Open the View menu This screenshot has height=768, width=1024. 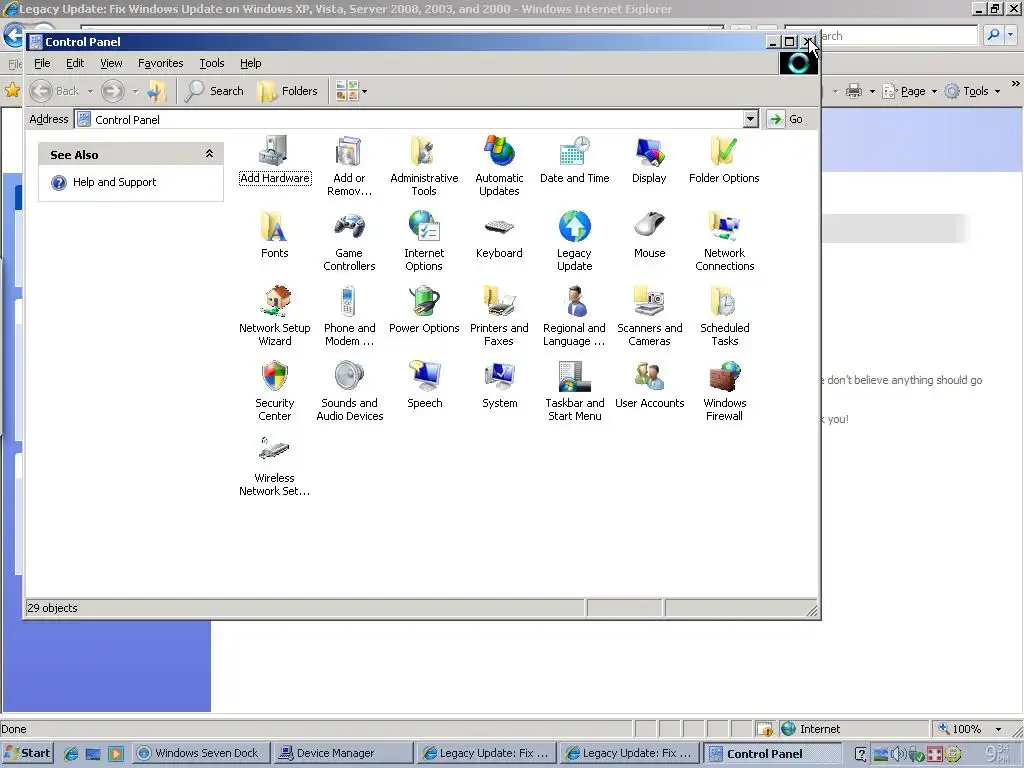[x=111, y=63]
